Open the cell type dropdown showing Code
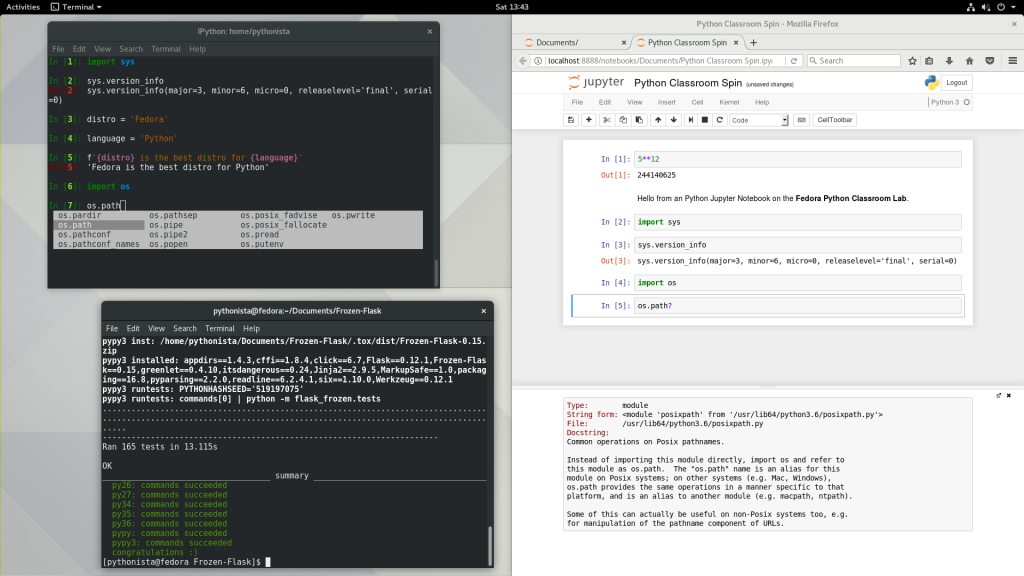1024x576 pixels. tap(757, 119)
